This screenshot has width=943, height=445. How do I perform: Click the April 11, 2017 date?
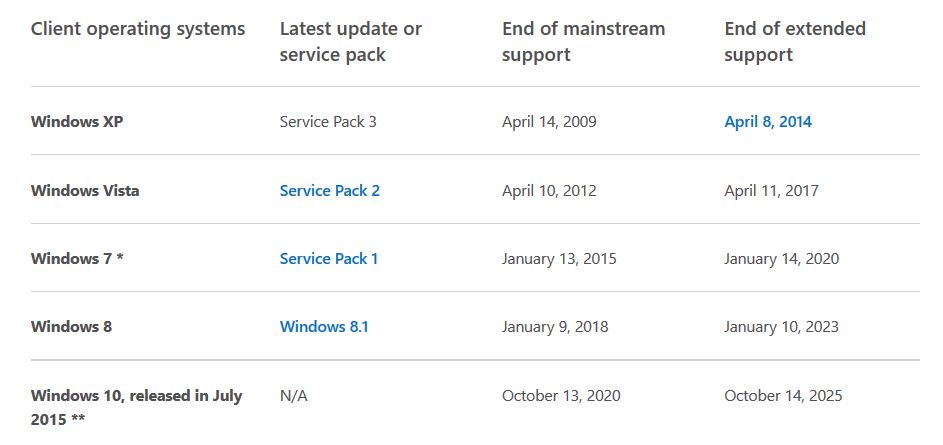[x=771, y=191]
